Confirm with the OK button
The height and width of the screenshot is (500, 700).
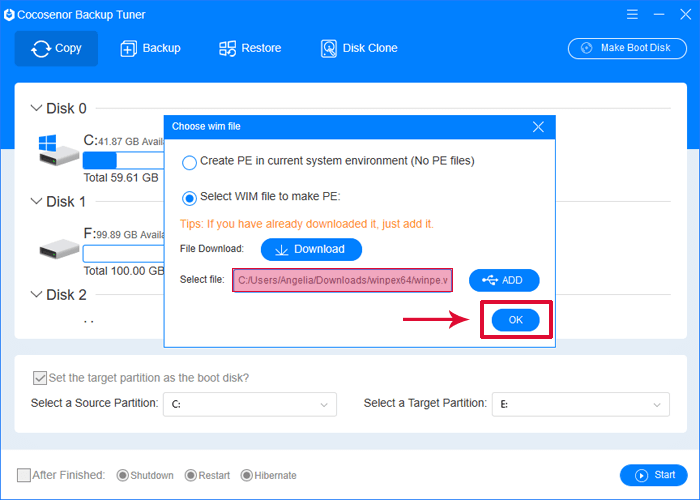point(516,320)
